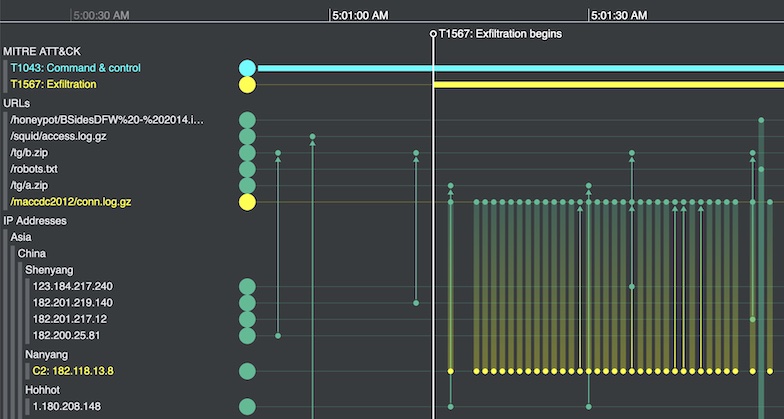Select the China tree node
This screenshot has height=419, width=784.
[x=32, y=253]
